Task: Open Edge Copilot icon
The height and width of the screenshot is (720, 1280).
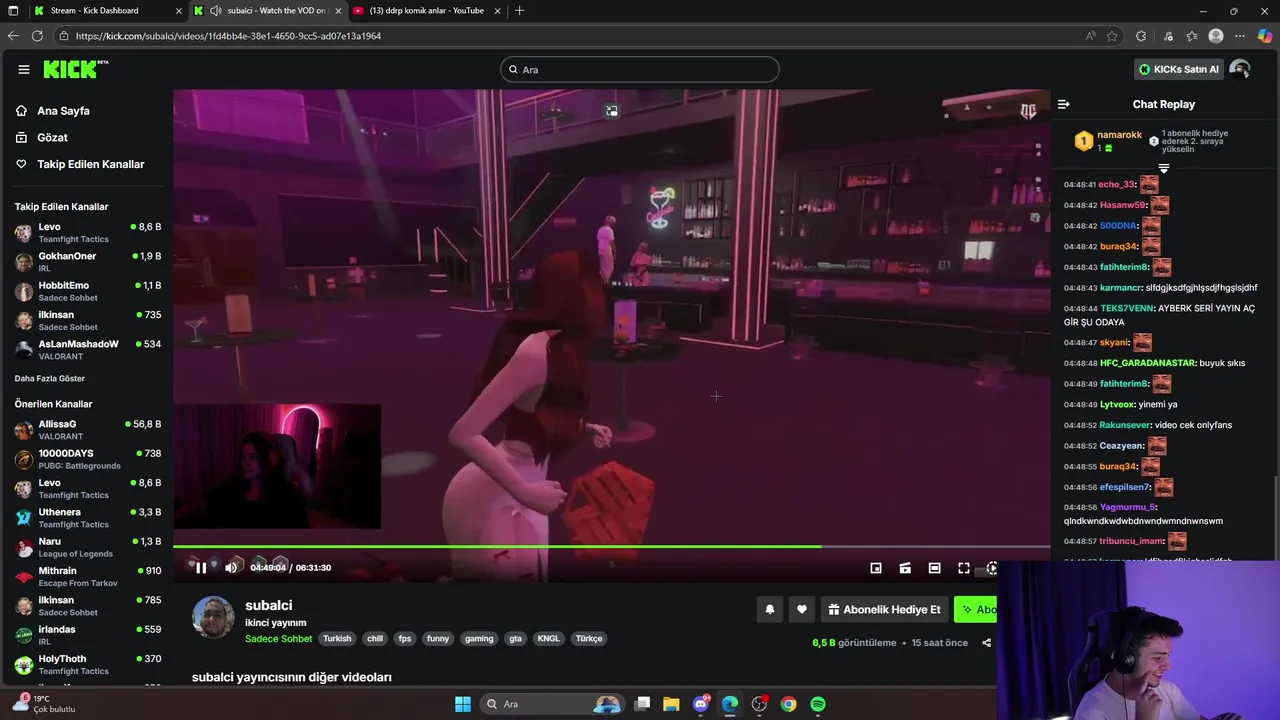Action: click(x=1265, y=36)
